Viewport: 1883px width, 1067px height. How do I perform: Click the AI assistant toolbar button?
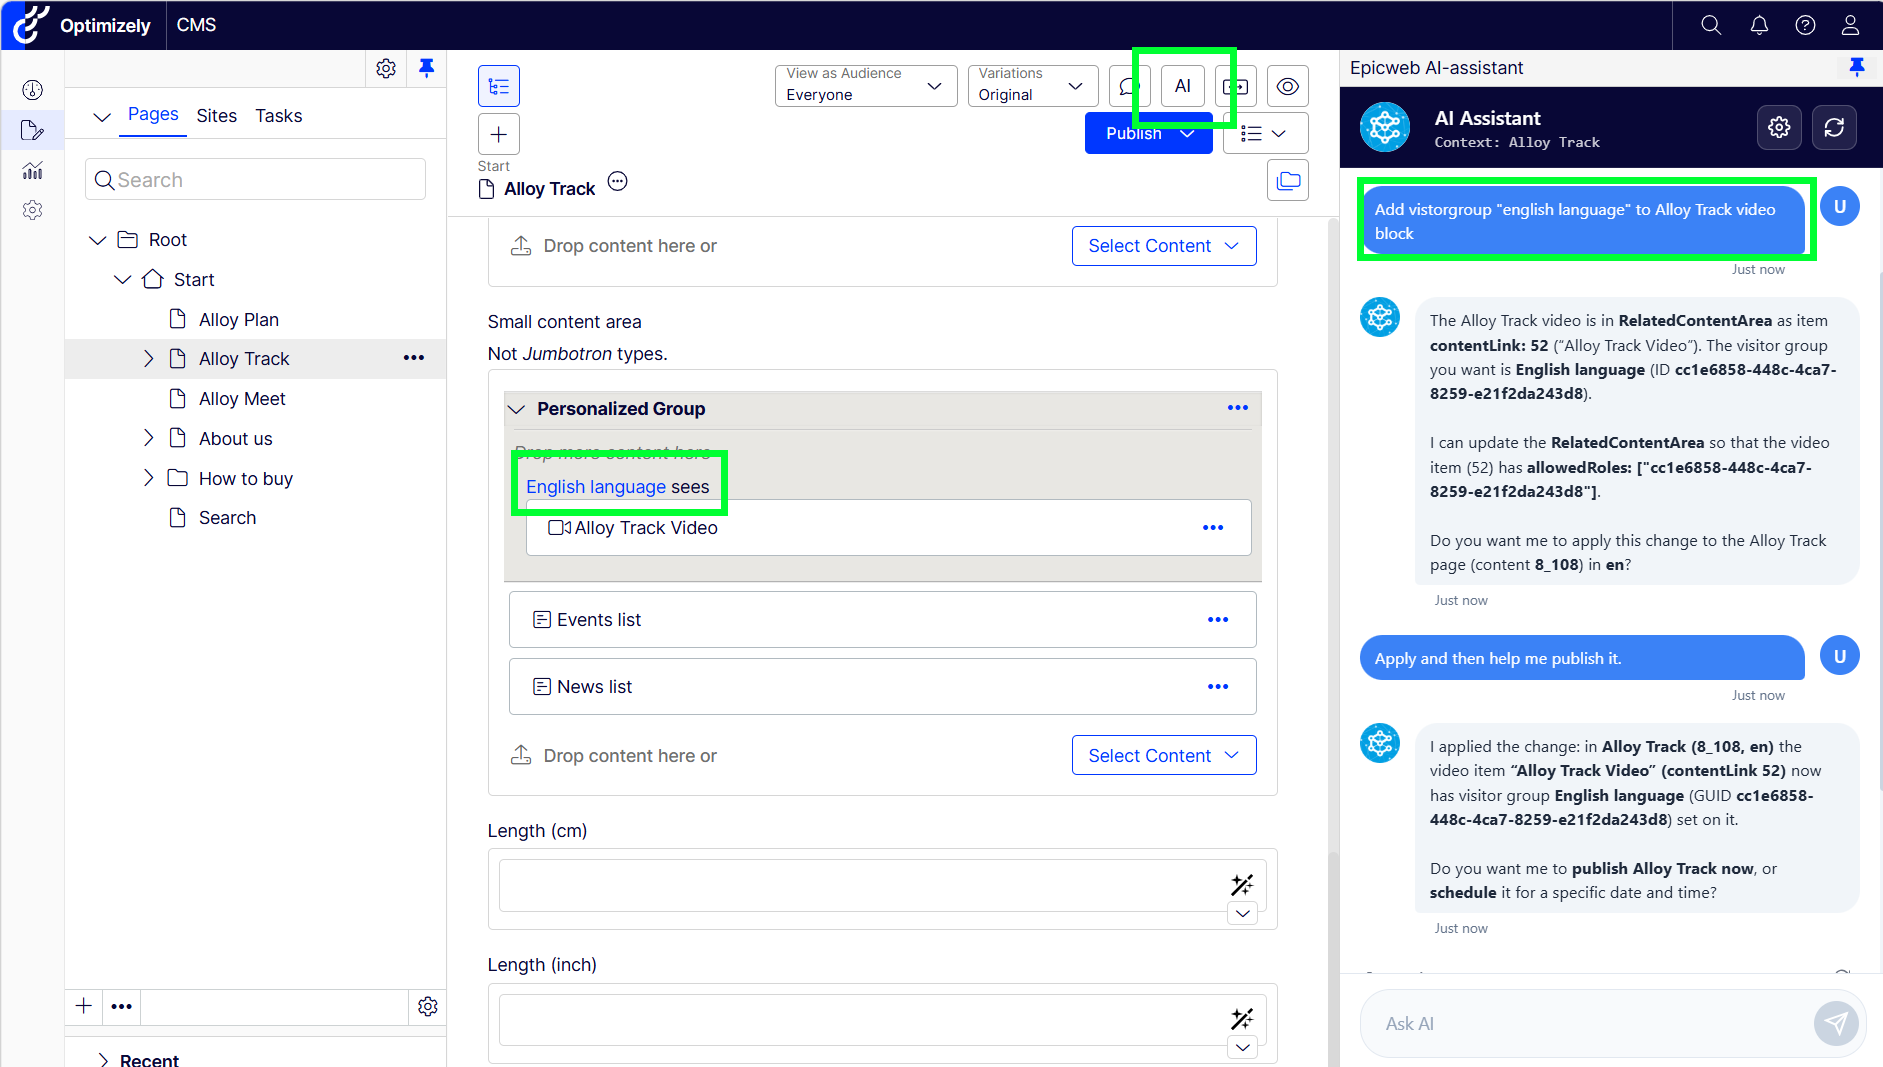[1182, 86]
